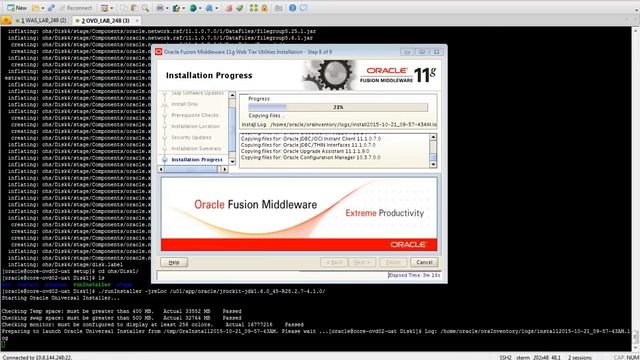
Task: Click the 'Oracle Configuration Manager' log line
Action: coord(311,157)
